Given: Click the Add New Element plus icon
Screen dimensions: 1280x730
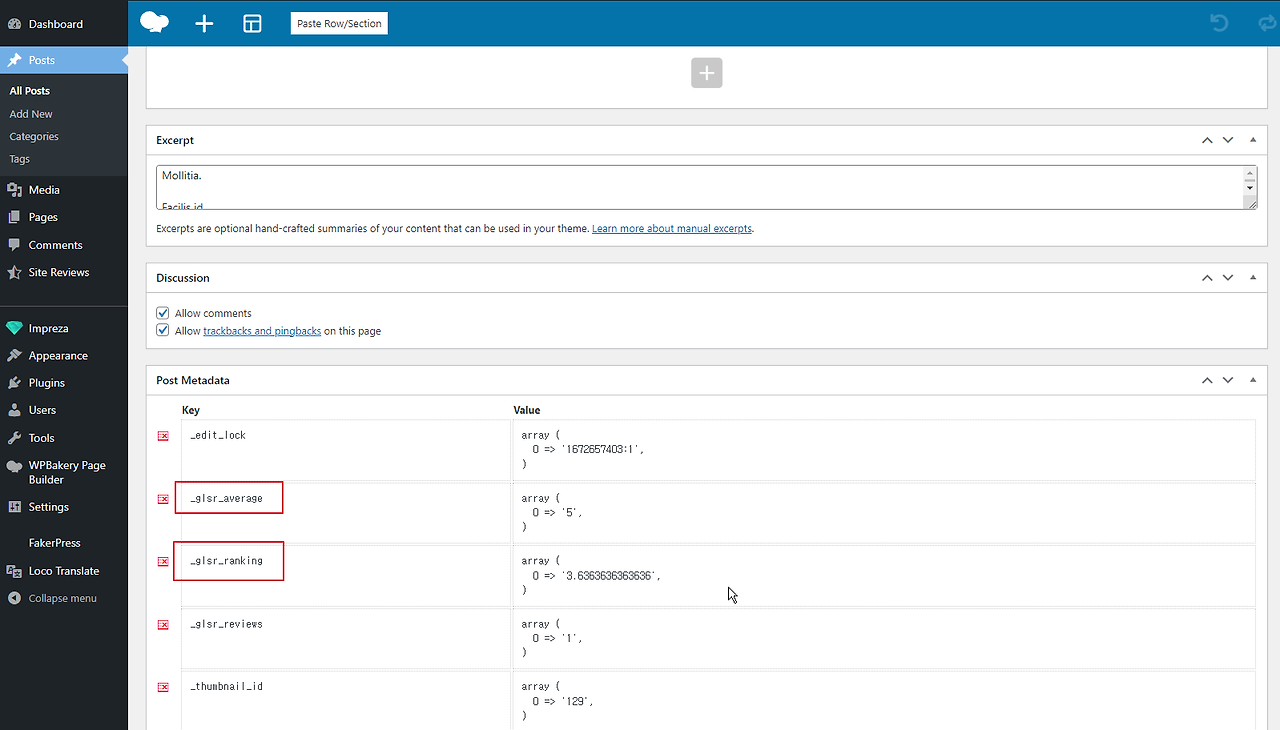Looking at the screenshot, I should (x=204, y=23).
